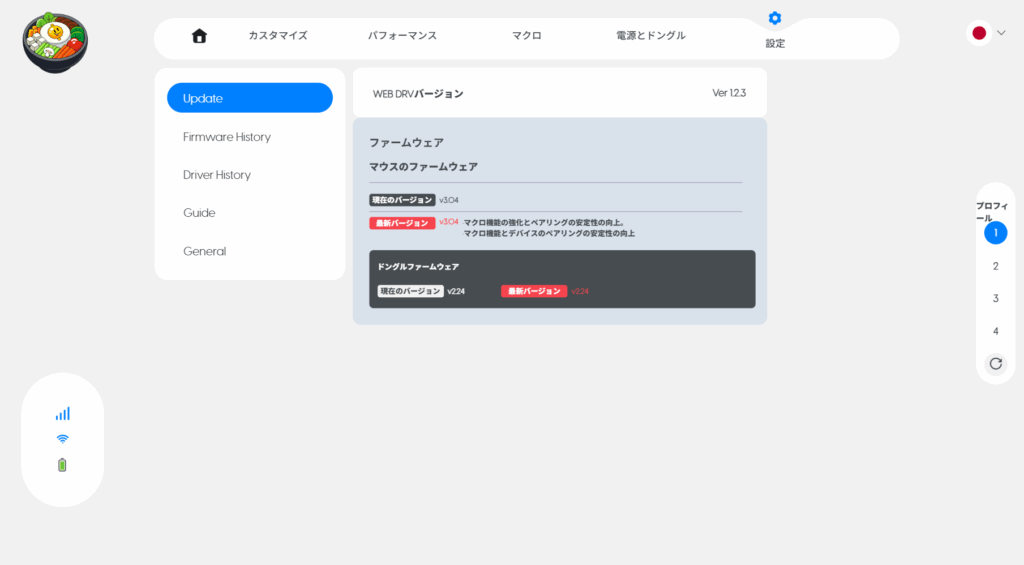Select profile 1

pos(995,233)
